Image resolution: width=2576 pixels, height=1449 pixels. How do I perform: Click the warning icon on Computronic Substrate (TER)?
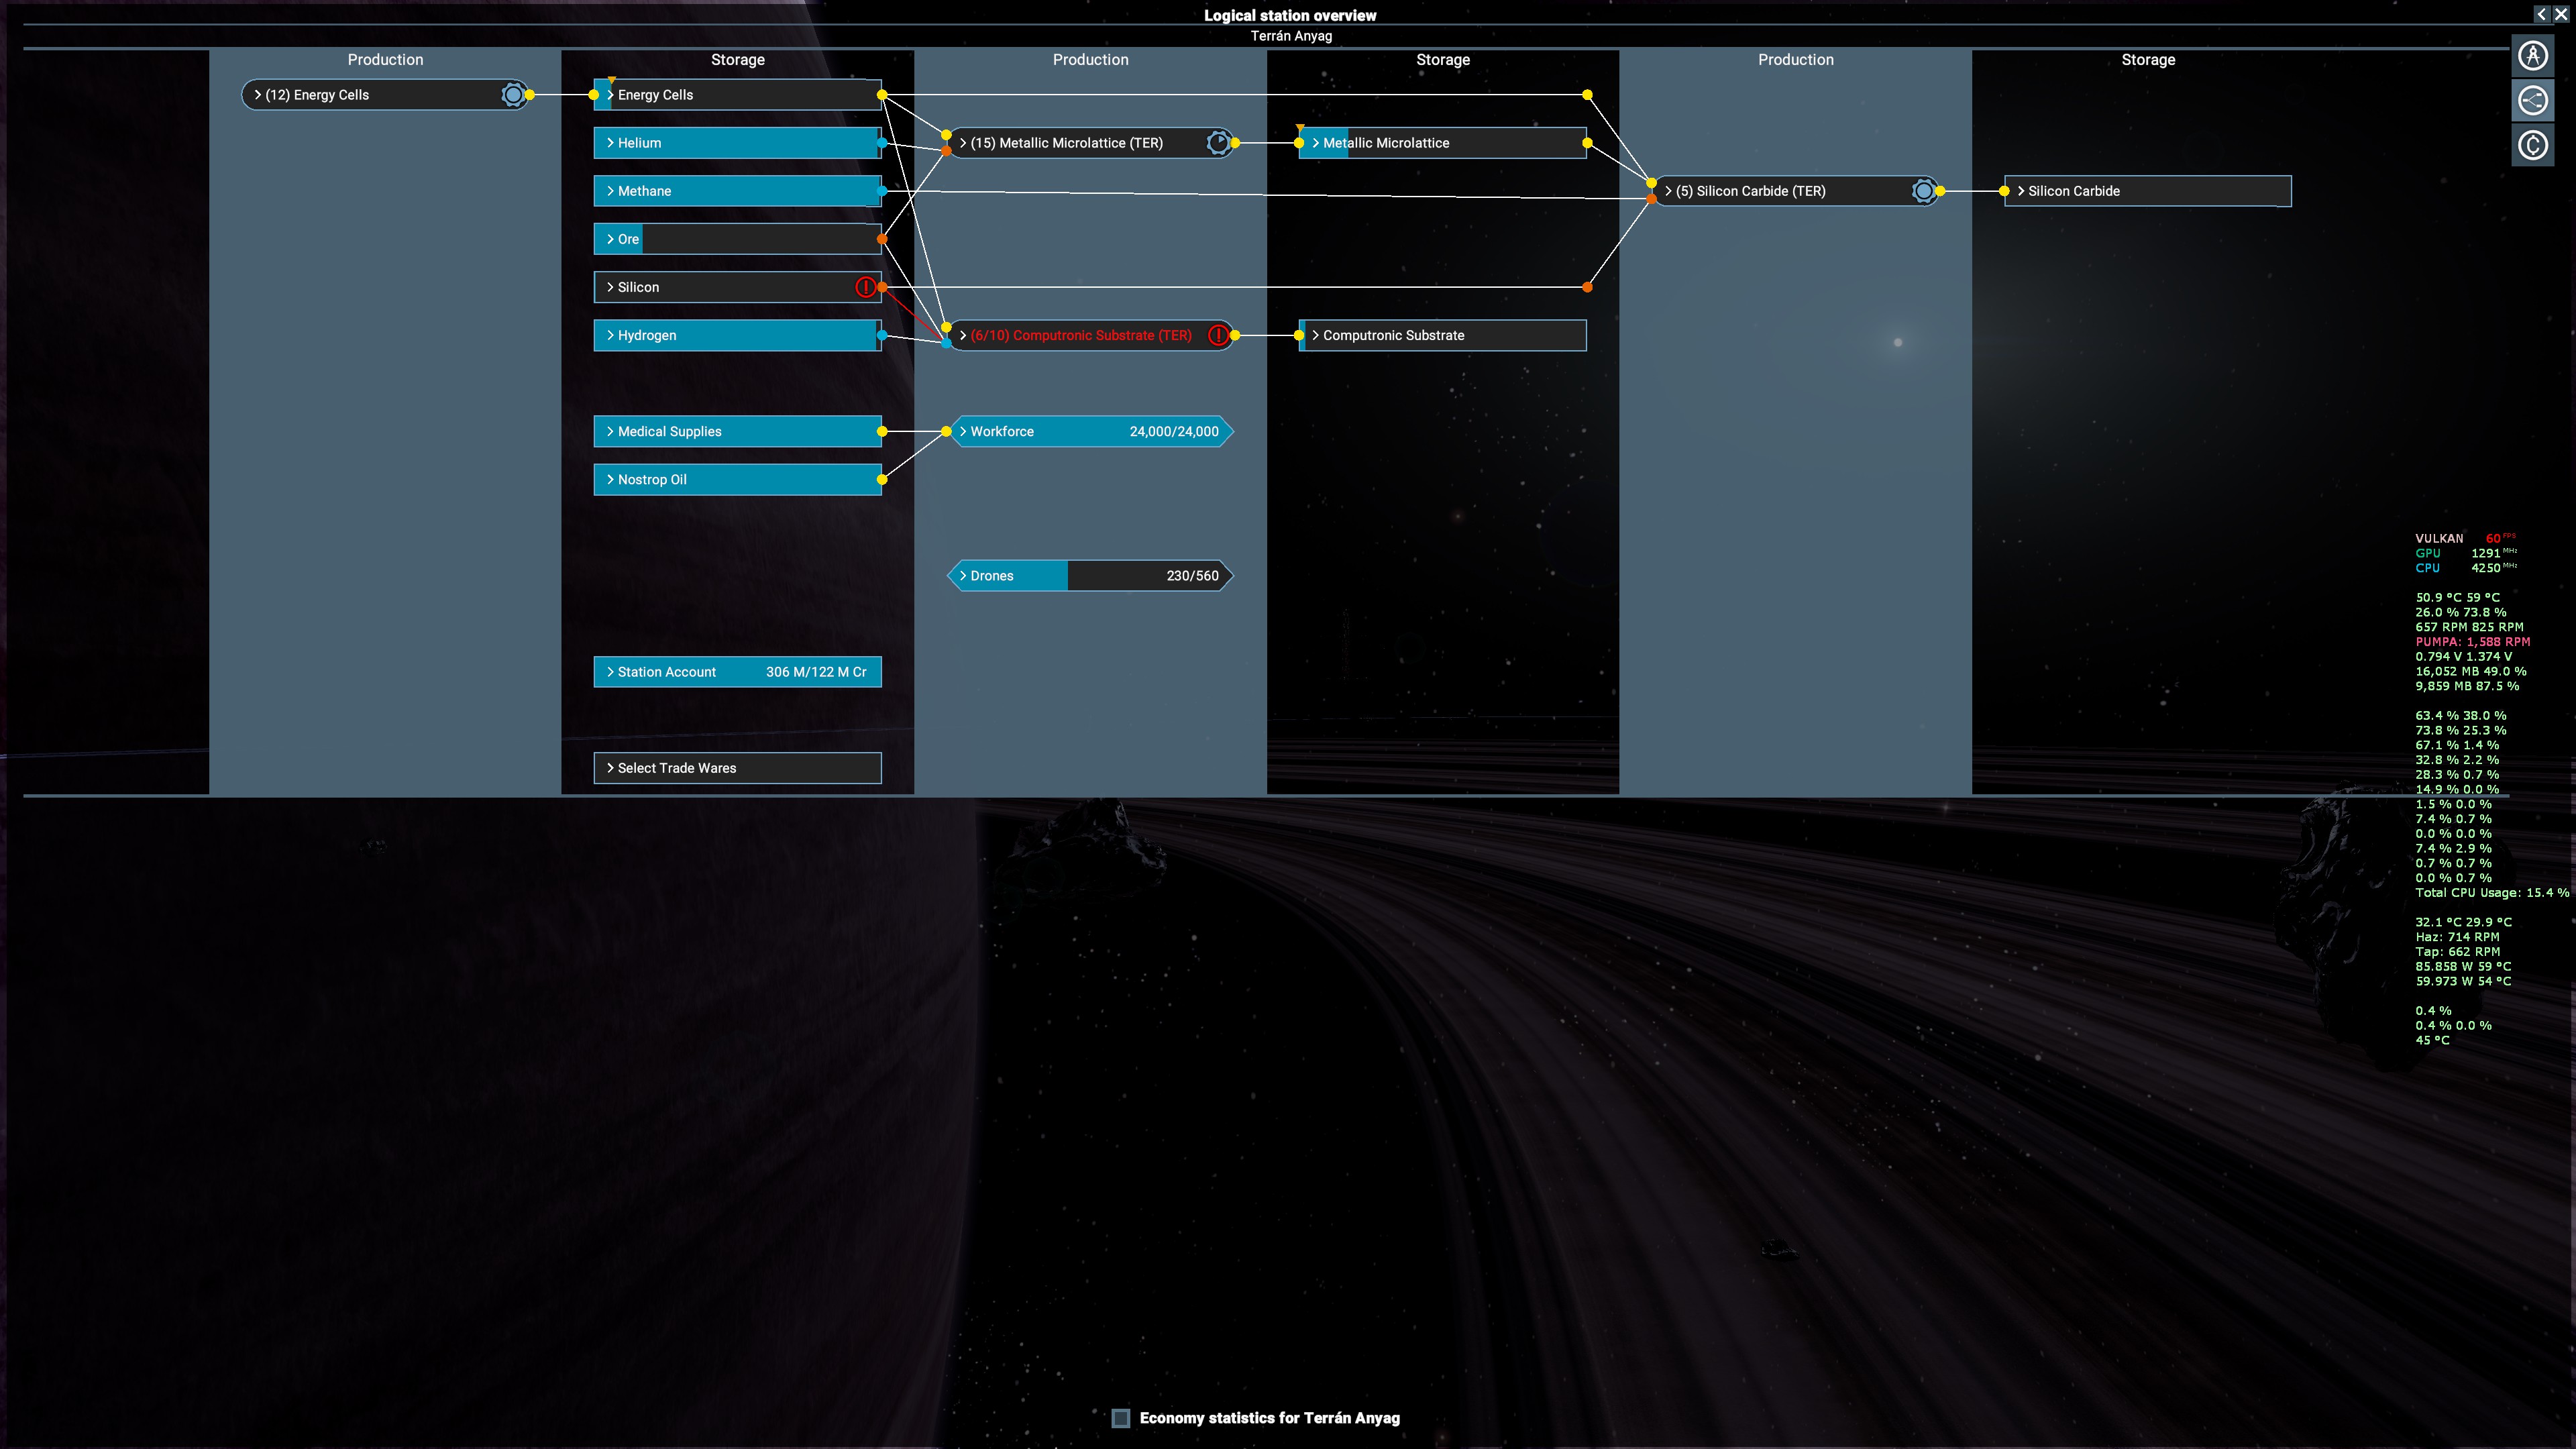1218,335
